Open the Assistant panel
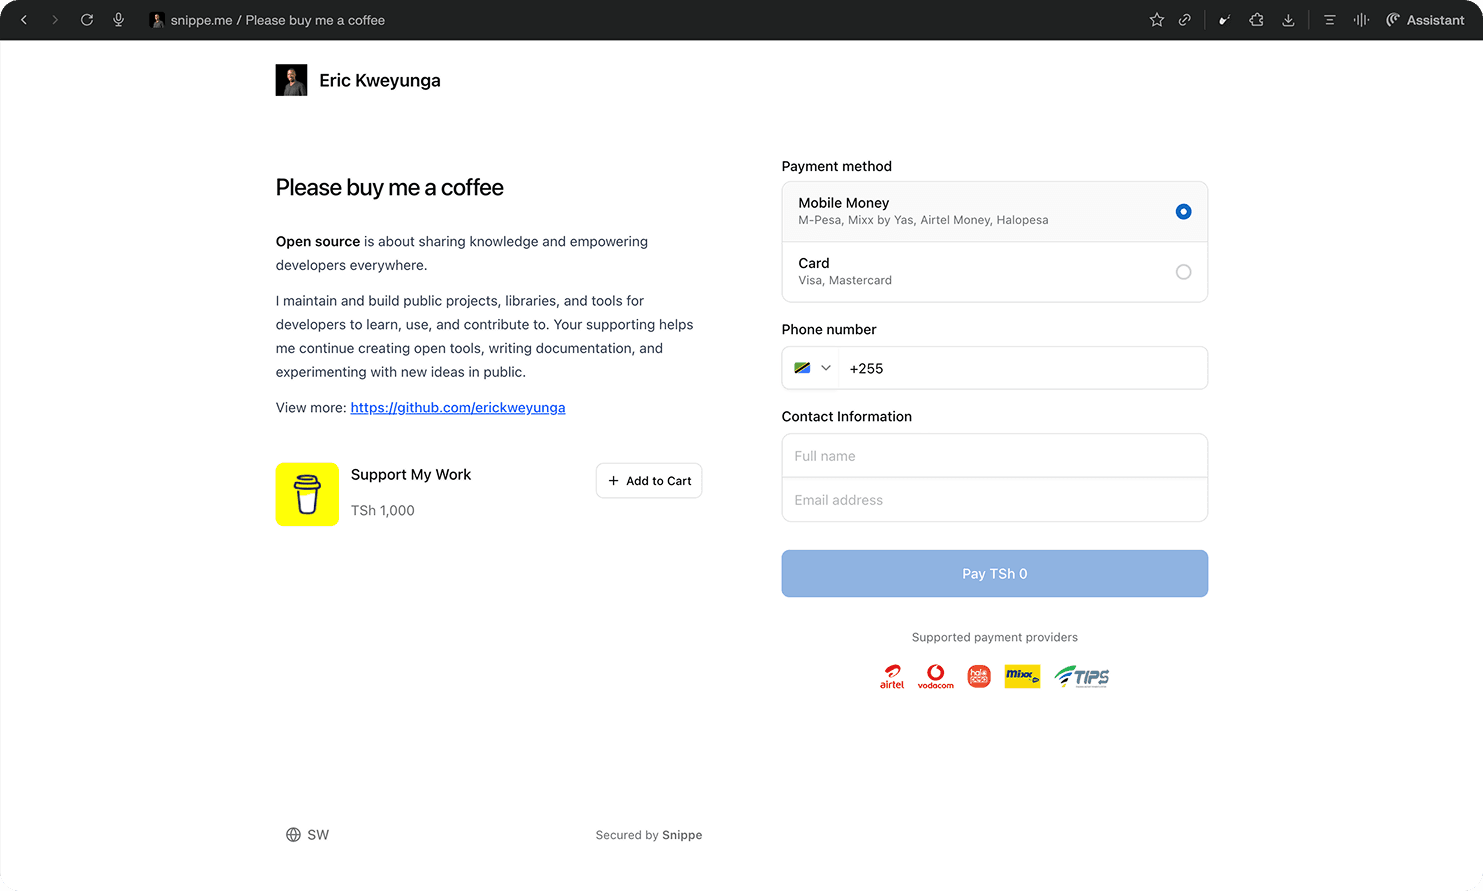Image resolution: width=1483 pixels, height=891 pixels. coord(1424,19)
